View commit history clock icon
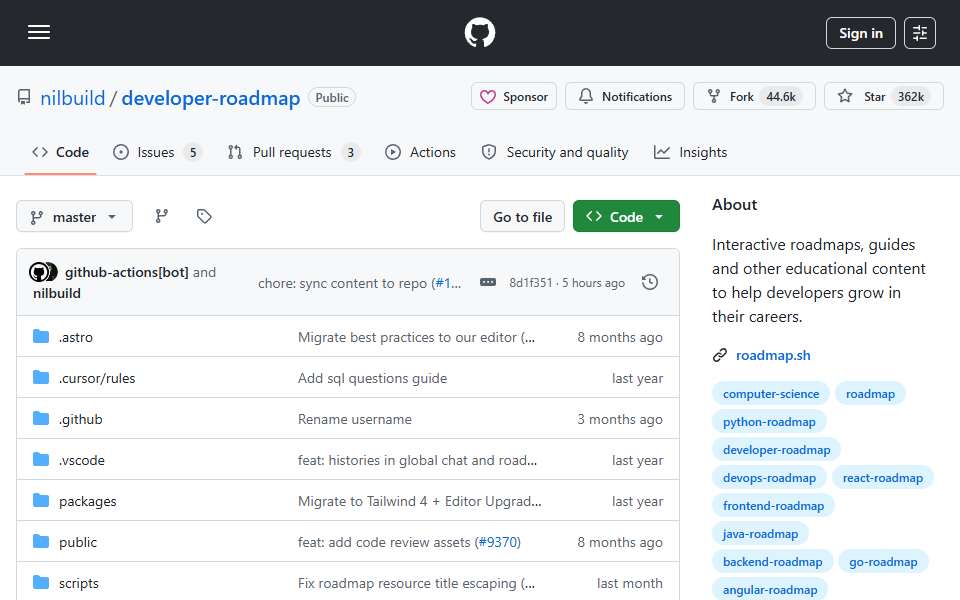Image resolution: width=960 pixels, height=600 pixels. point(650,282)
